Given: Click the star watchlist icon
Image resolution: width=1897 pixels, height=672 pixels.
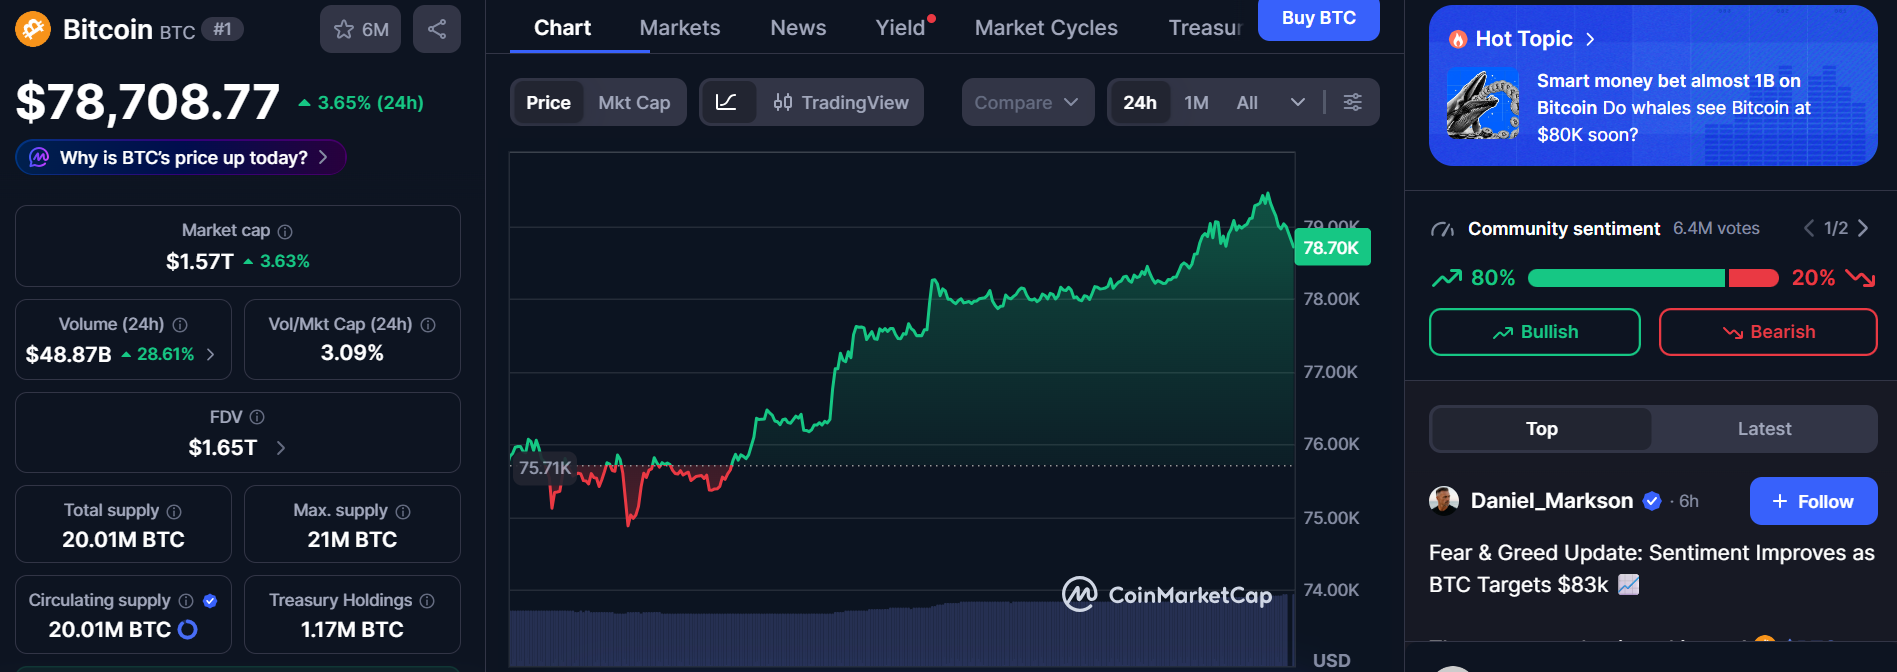Looking at the screenshot, I should click(x=345, y=30).
